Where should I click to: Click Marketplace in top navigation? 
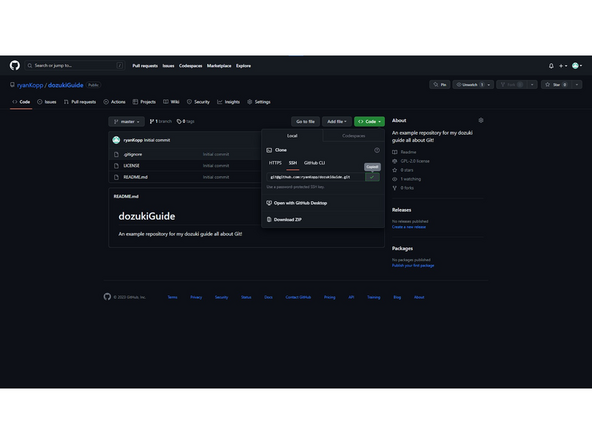pos(219,66)
